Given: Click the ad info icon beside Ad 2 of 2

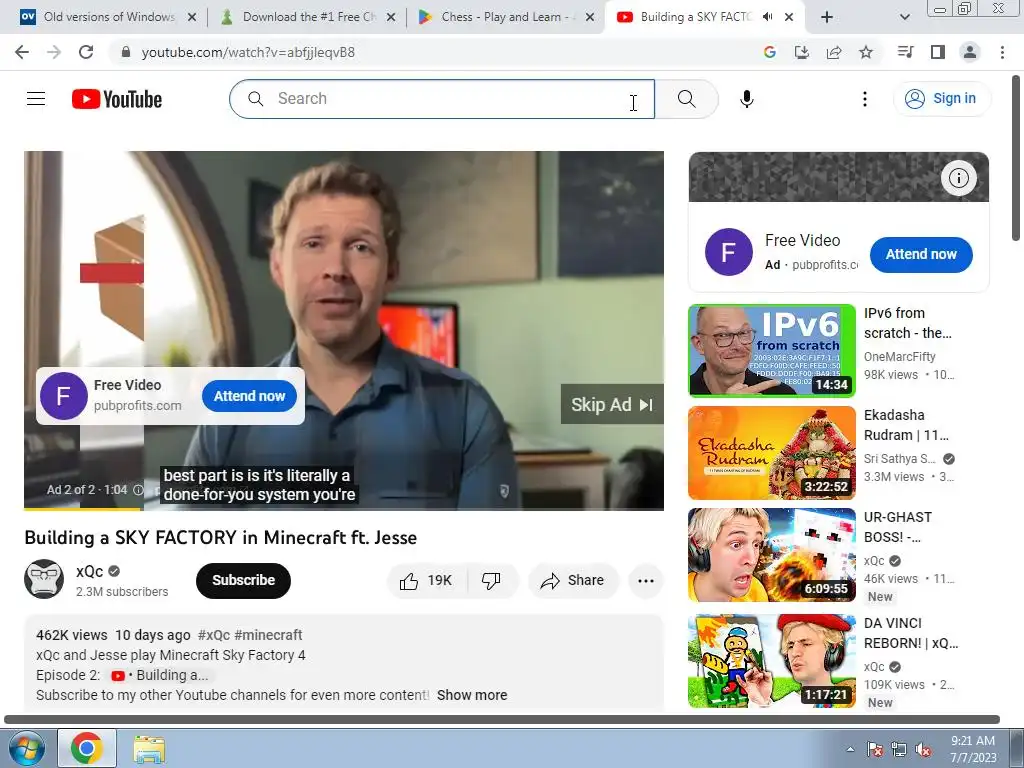Looking at the screenshot, I should [138, 490].
